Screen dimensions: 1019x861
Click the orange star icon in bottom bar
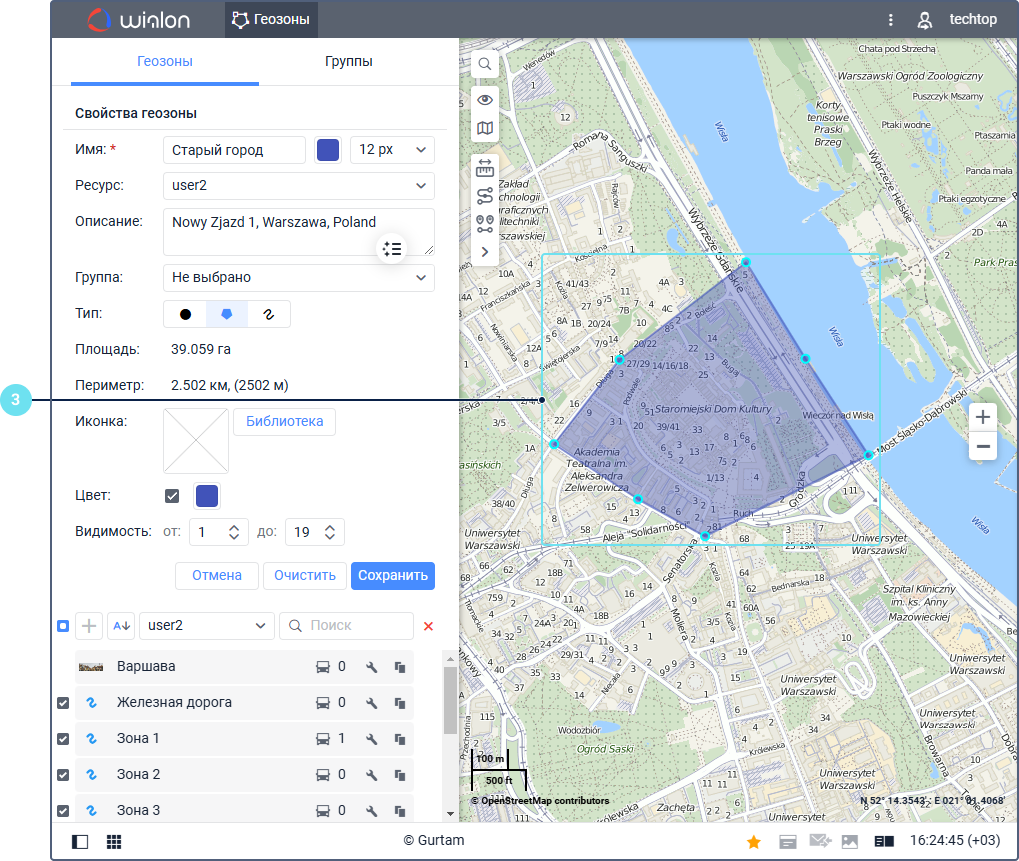(754, 841)
